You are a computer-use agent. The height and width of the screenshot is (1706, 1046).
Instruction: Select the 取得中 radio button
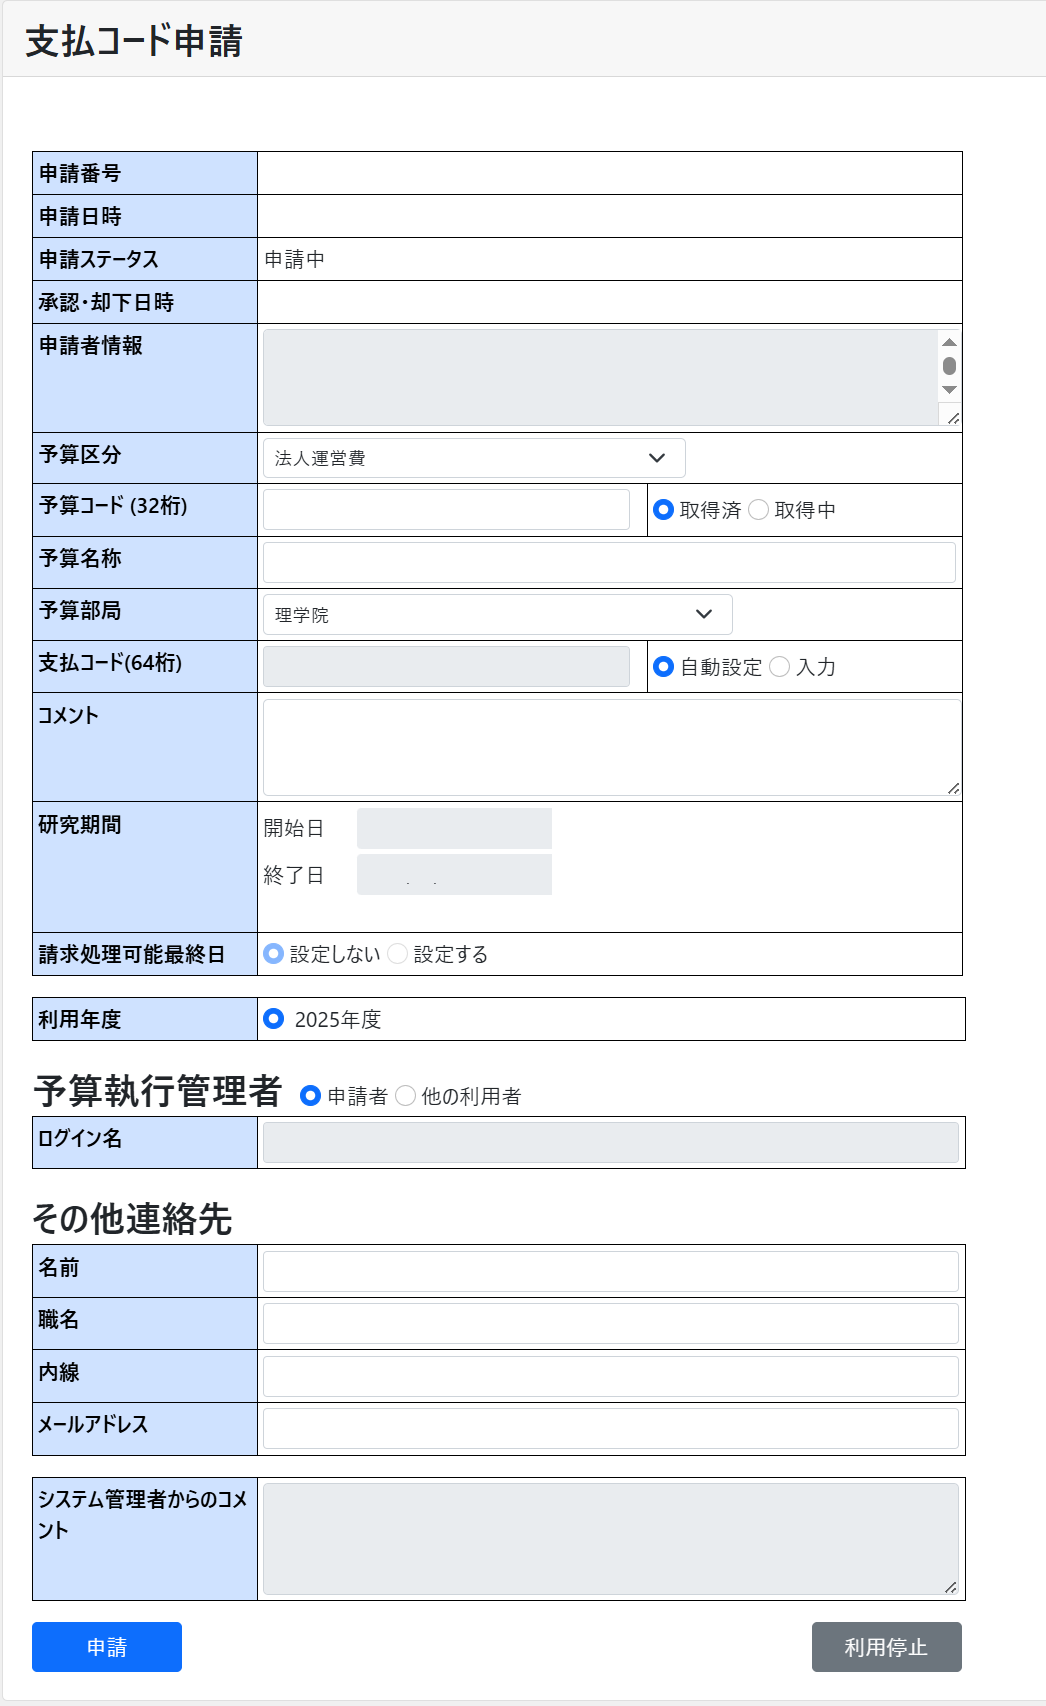(759, 510)
